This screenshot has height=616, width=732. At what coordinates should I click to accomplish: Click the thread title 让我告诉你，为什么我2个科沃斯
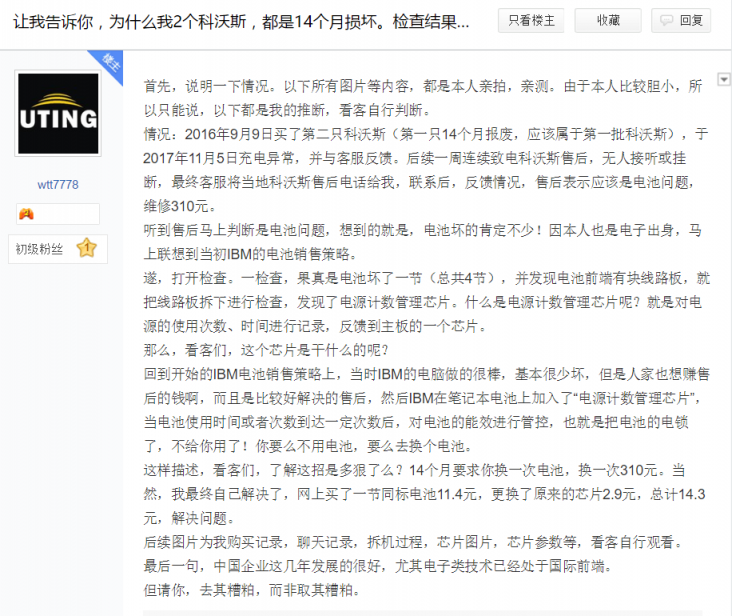130,21
